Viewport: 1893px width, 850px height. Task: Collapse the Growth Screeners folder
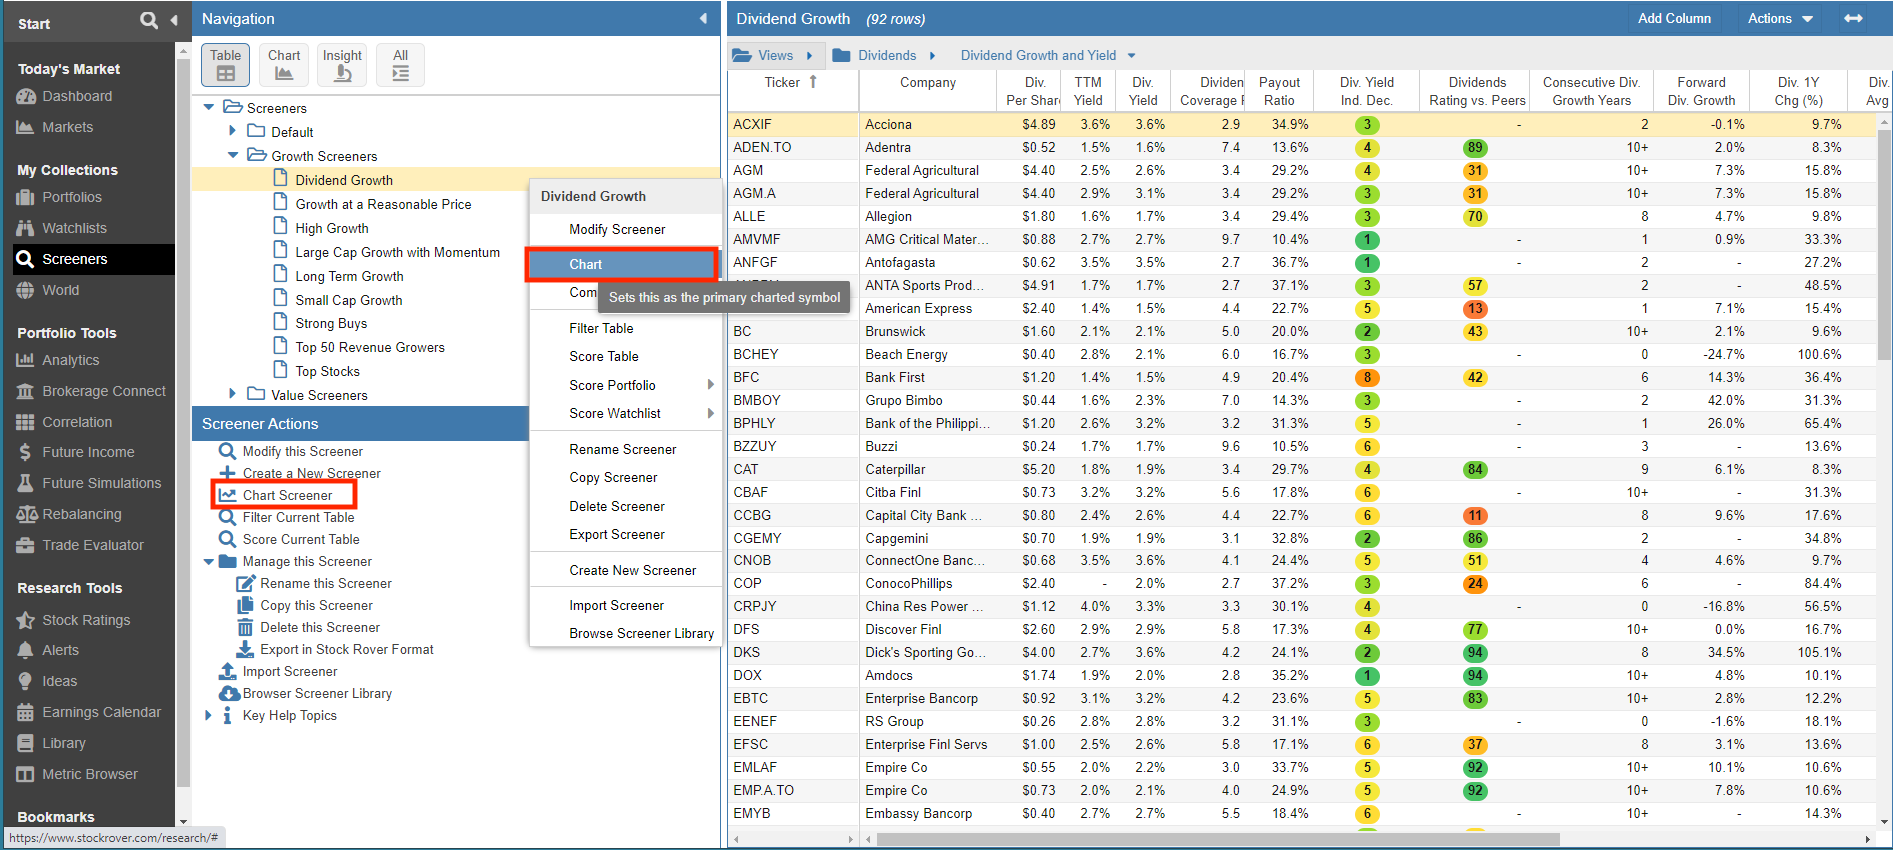pos(233,155)
